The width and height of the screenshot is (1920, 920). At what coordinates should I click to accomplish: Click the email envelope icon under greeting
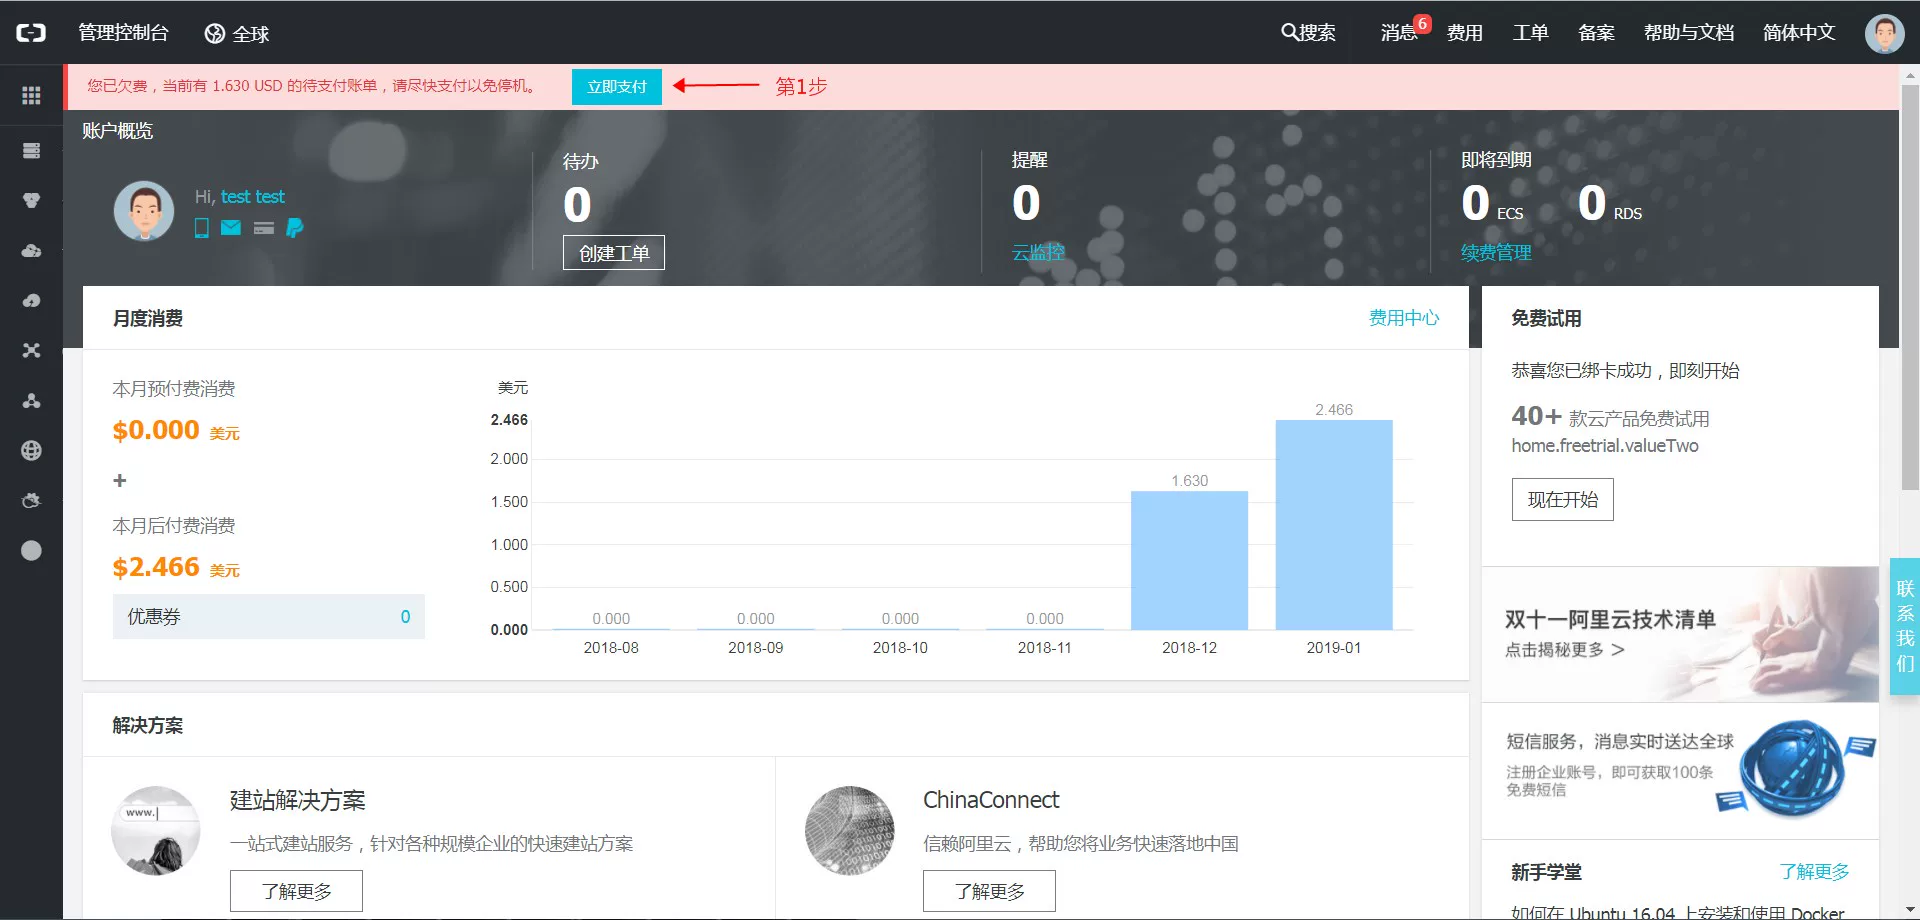tap(231, 227)
